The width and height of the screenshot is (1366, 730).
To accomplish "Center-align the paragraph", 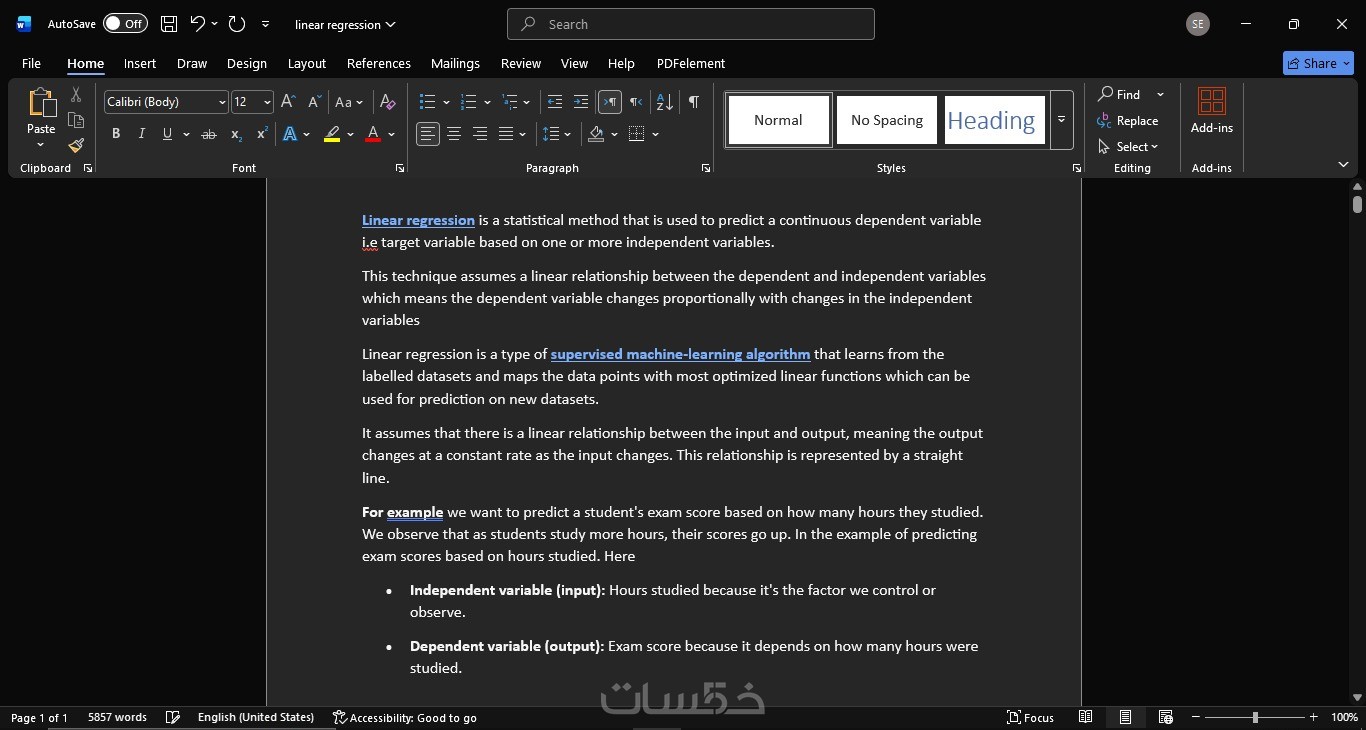I will 454,134.
